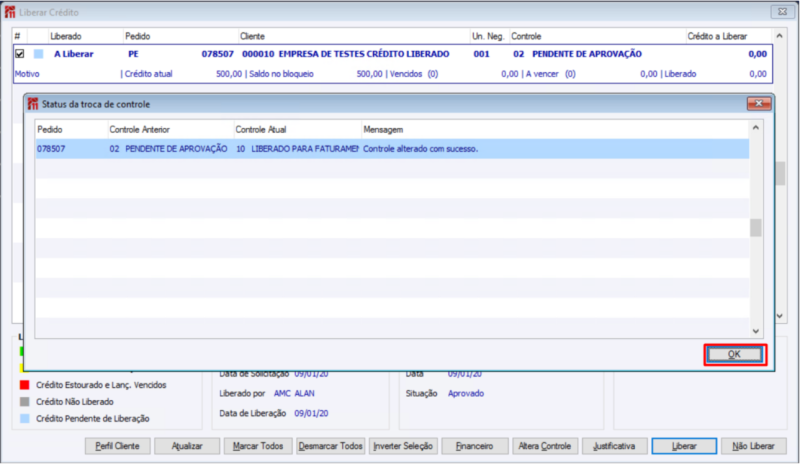800x464 pixels.
Task: Confirm the status dialog with OK
Action: pyautogui.click(x=734, y=354)
